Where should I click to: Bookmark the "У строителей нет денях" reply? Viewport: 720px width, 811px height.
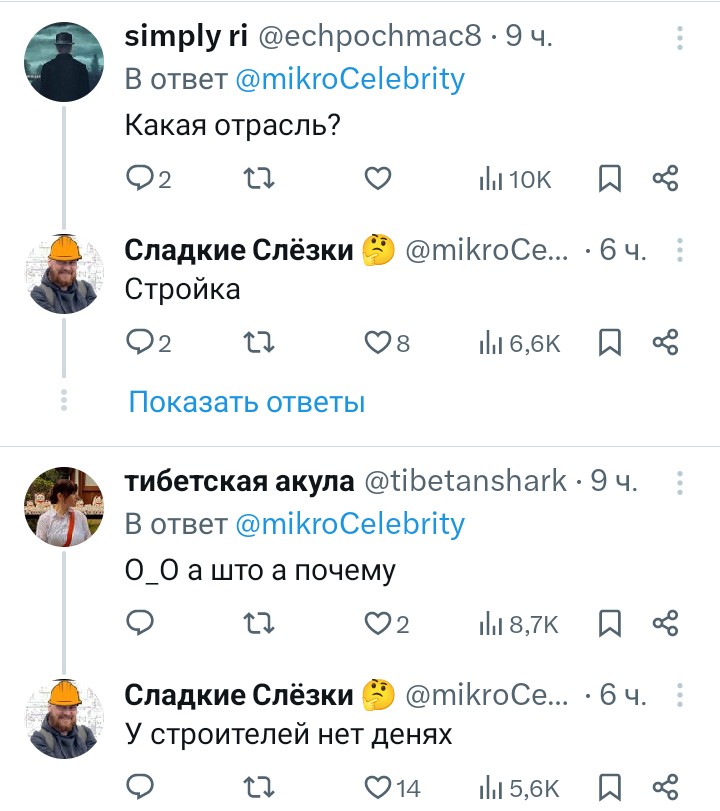[x=610, y=787]
